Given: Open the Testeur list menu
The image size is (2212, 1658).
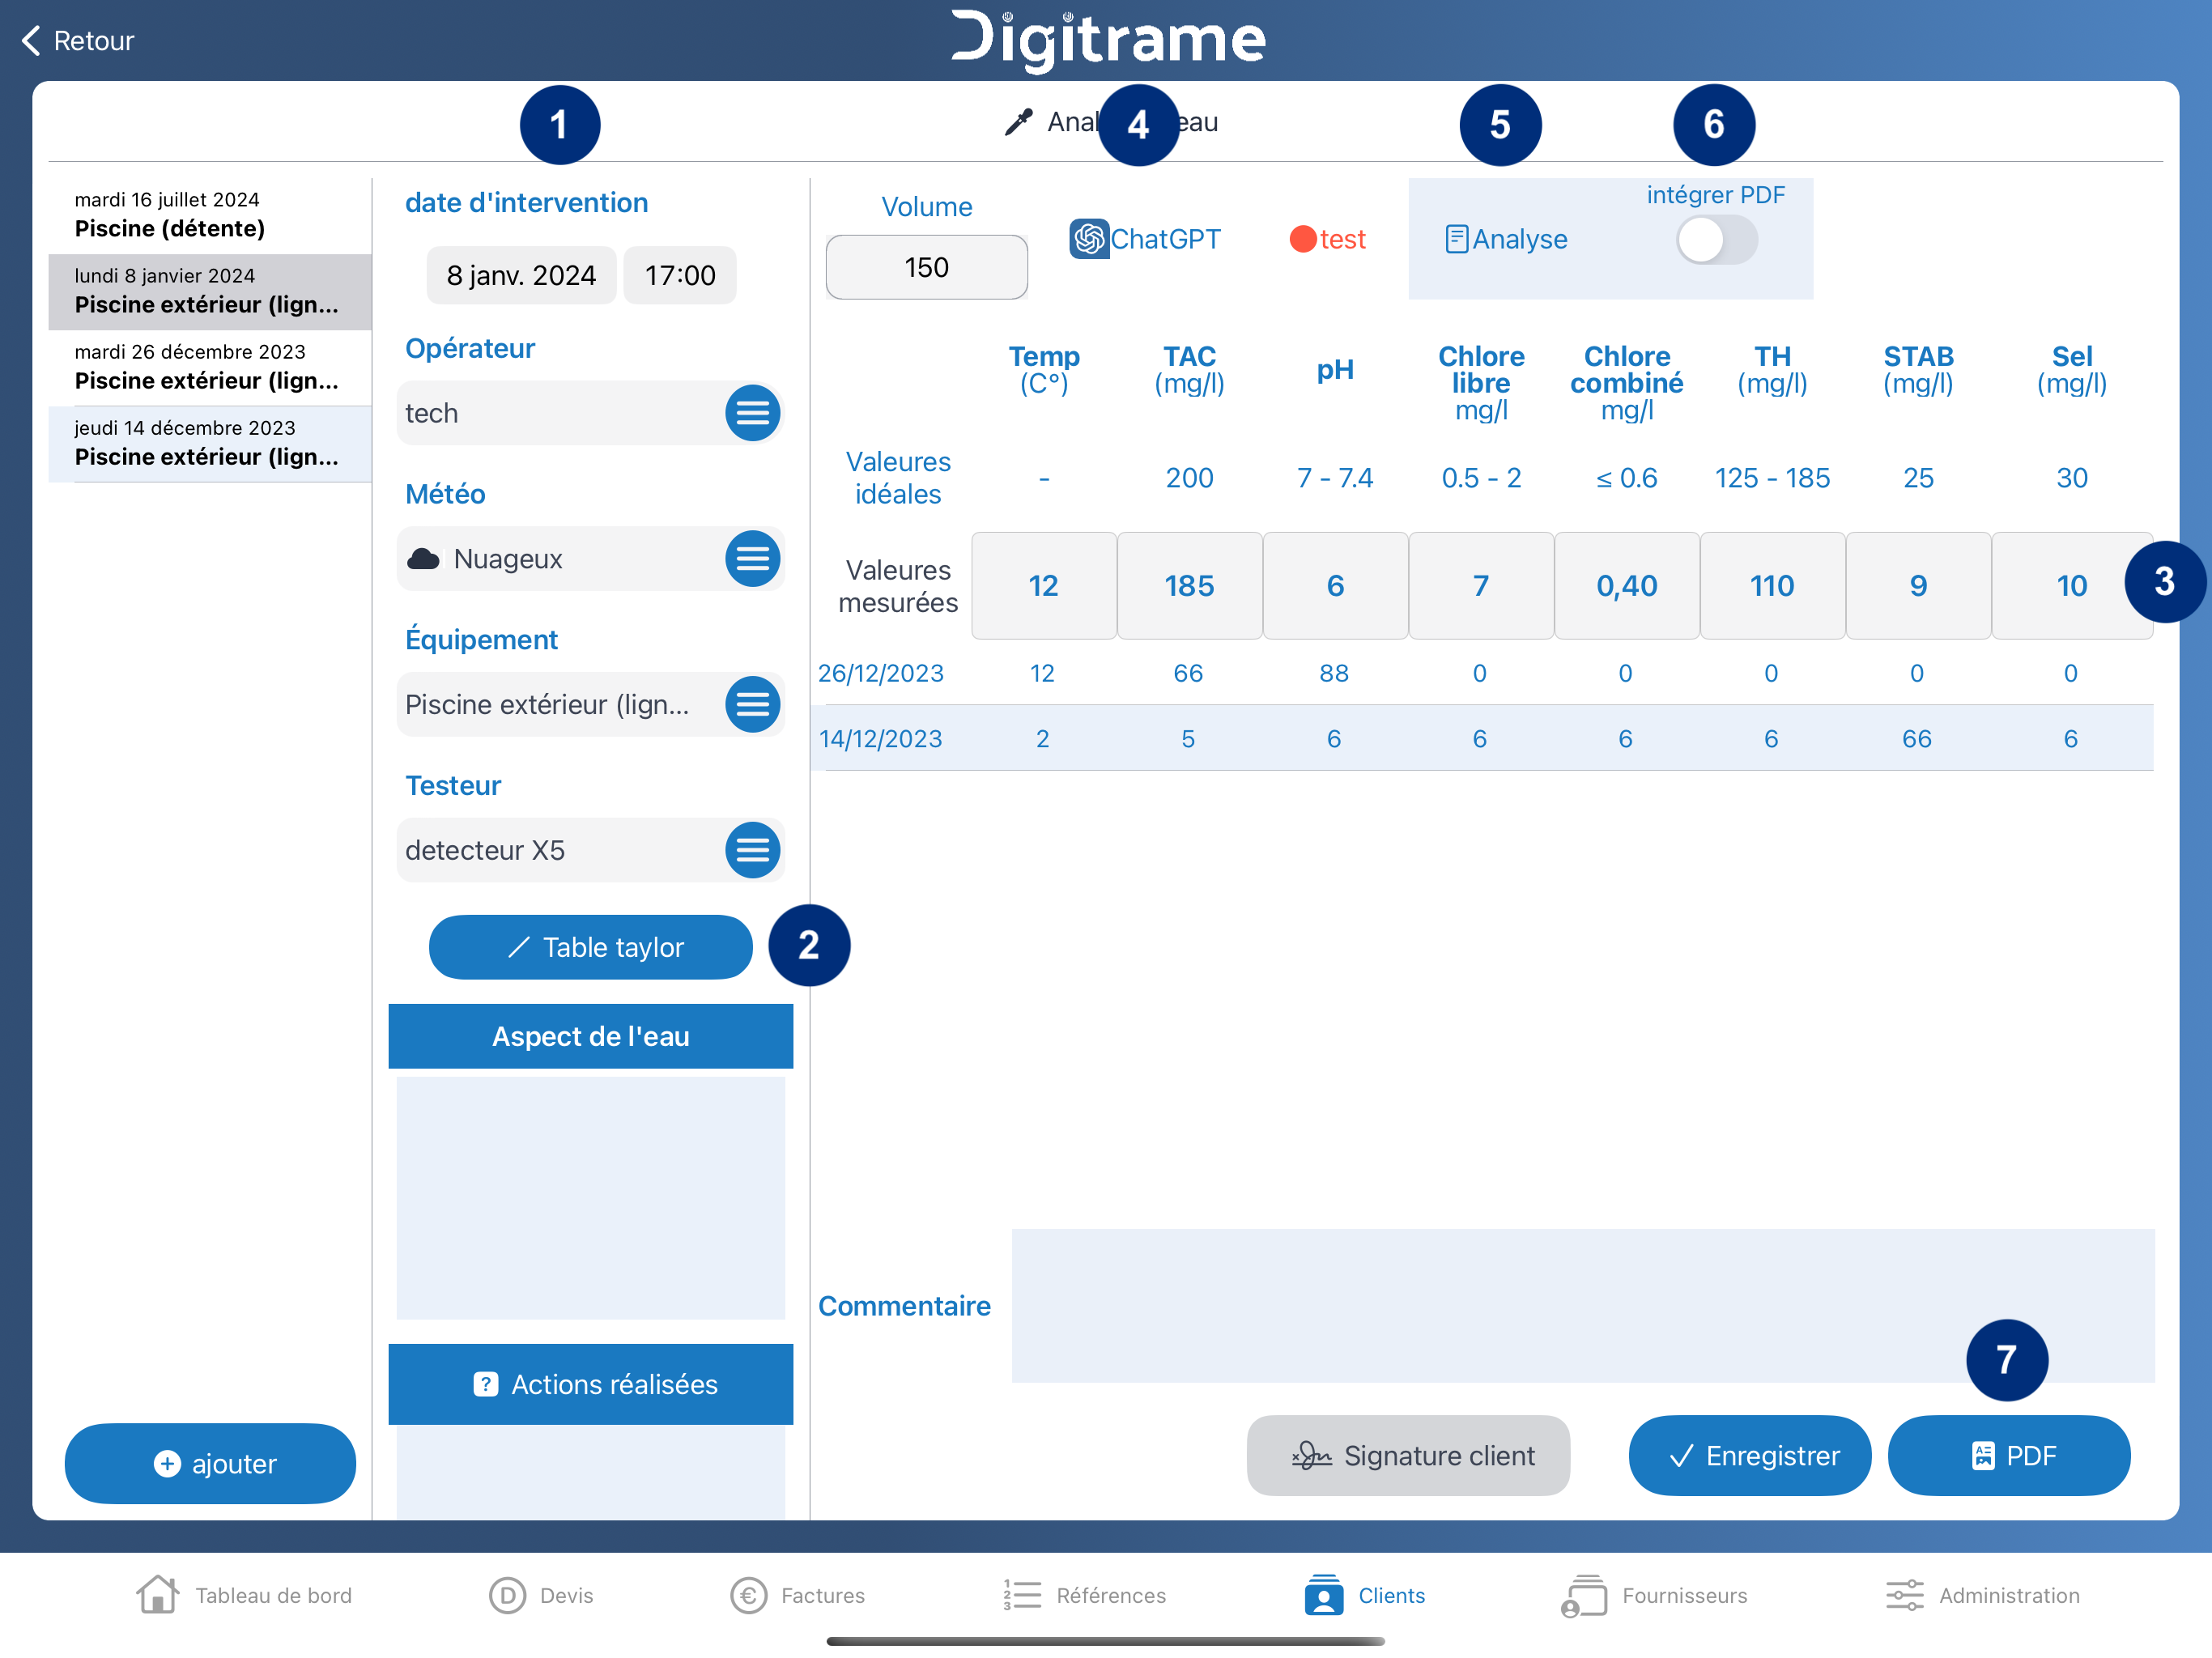Looking at the screenshot, I should (752, 851).
